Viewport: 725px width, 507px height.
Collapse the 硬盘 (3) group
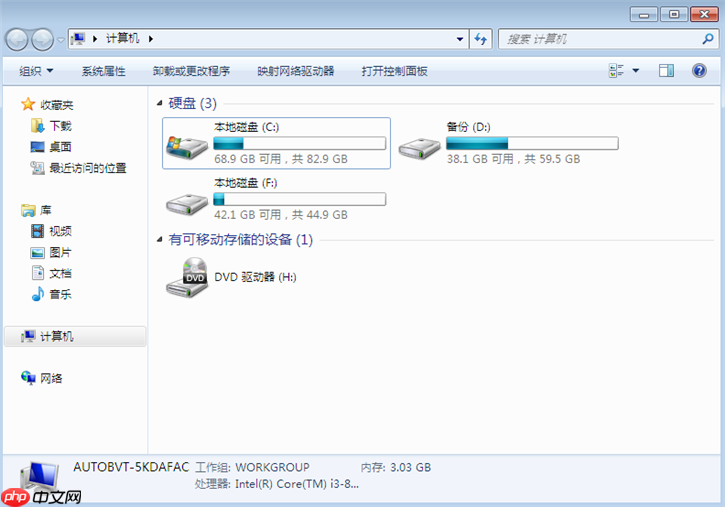point(160,103)
